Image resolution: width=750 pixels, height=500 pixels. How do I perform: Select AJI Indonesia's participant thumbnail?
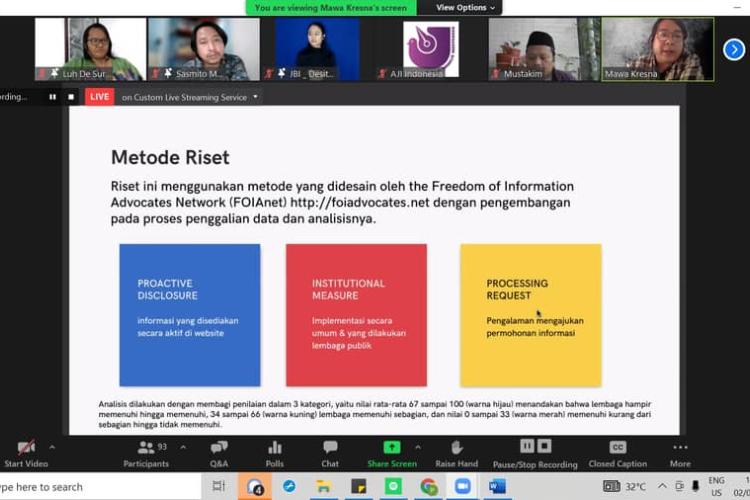tap(430, 49)
